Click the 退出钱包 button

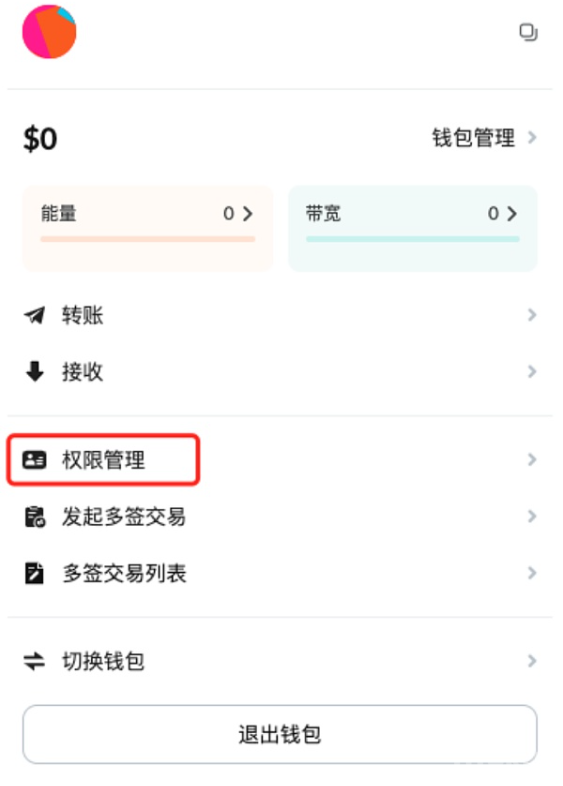(x=280, y=734)
